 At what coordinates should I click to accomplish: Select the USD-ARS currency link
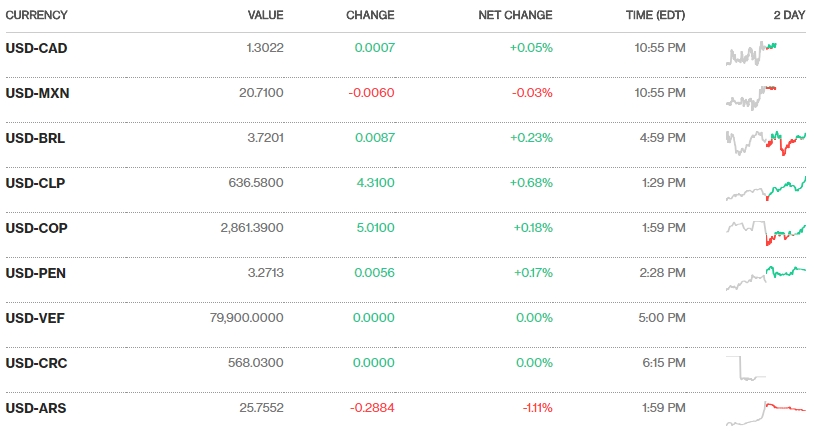pyautogui.click(x=35, y=408)
